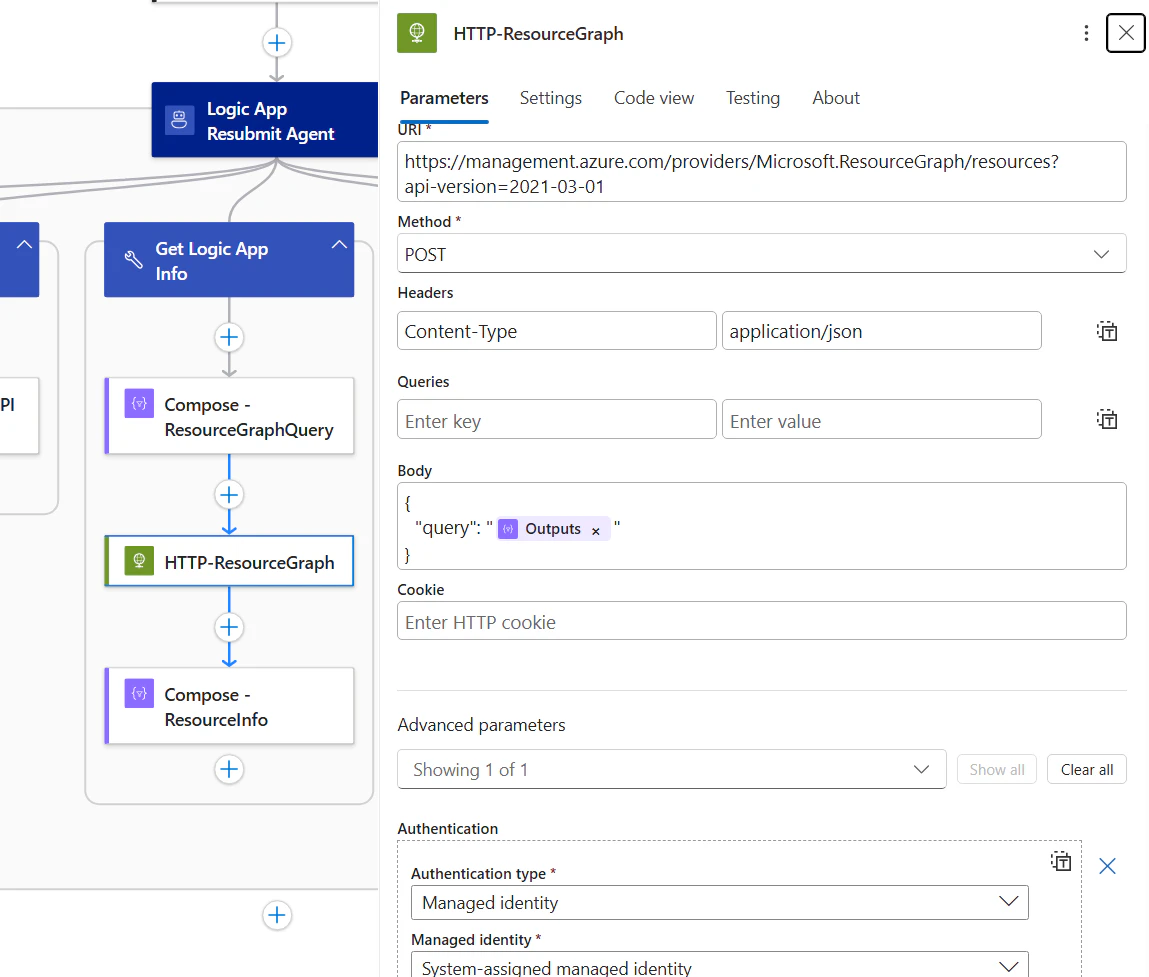The height and width of the screenshot is (977, 1149).
Task: Click the Enter HTTP cookie field
Action: [761, 621]
